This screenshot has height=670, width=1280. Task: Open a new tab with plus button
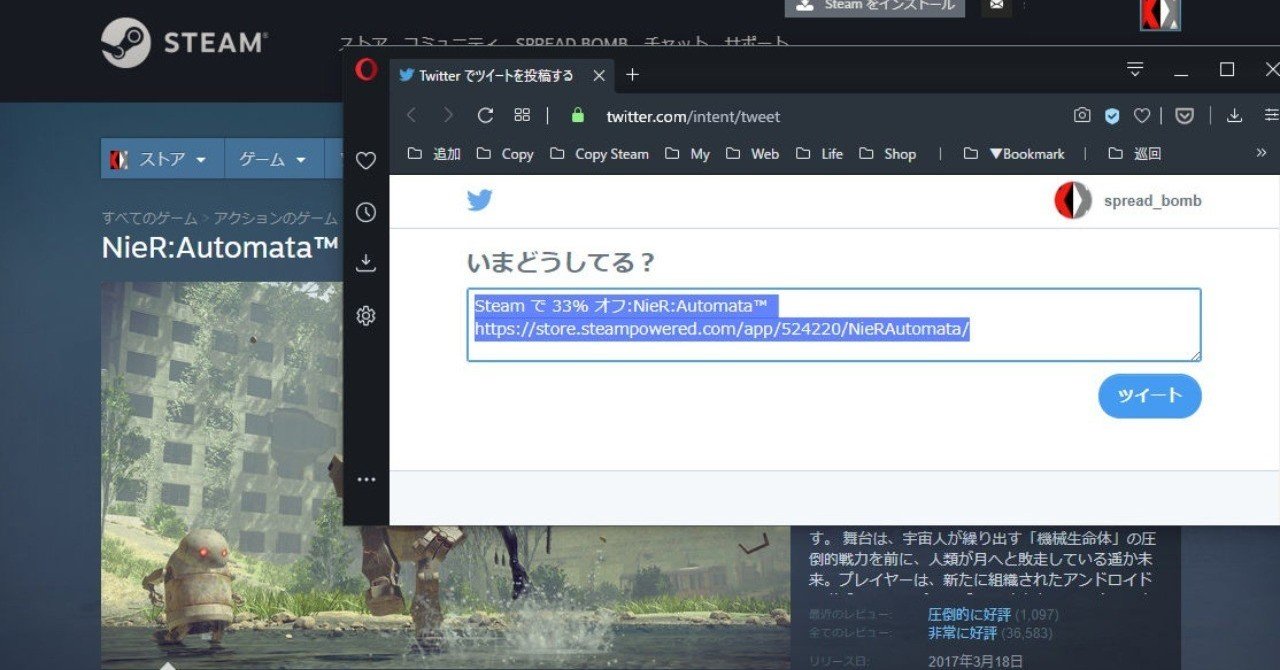click(x=632, y=75)
